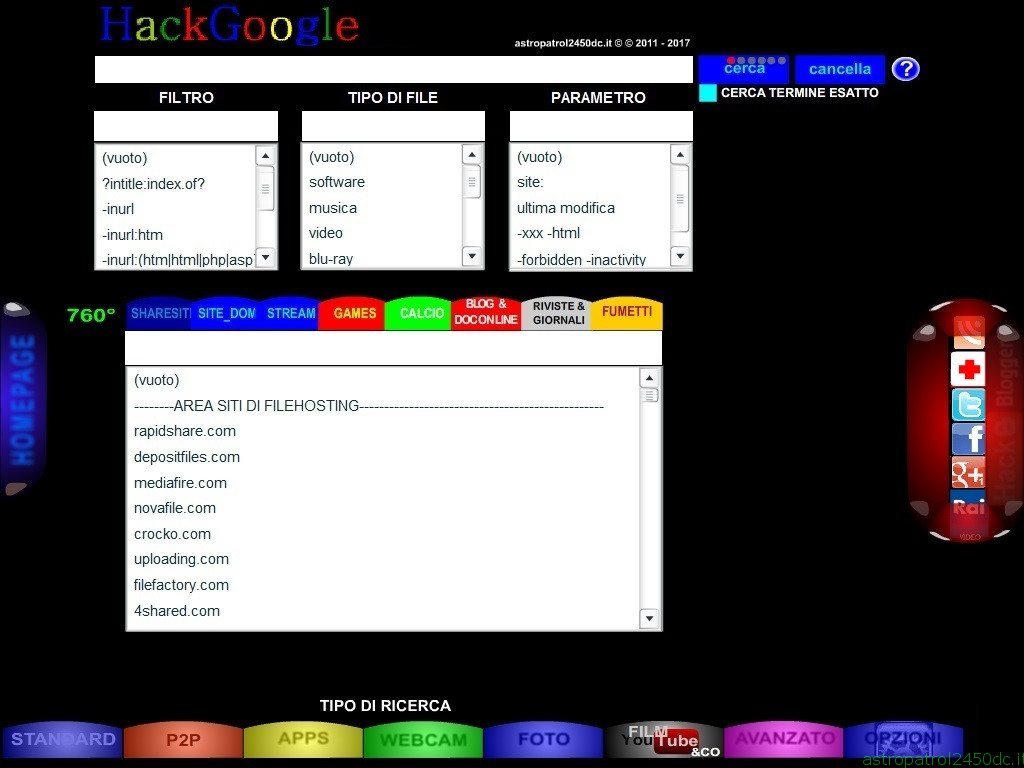Image resolution: width=1024 pixels, height=768 pixels.
Task: Switch to the SHARESITI tab
Action: 159,313
